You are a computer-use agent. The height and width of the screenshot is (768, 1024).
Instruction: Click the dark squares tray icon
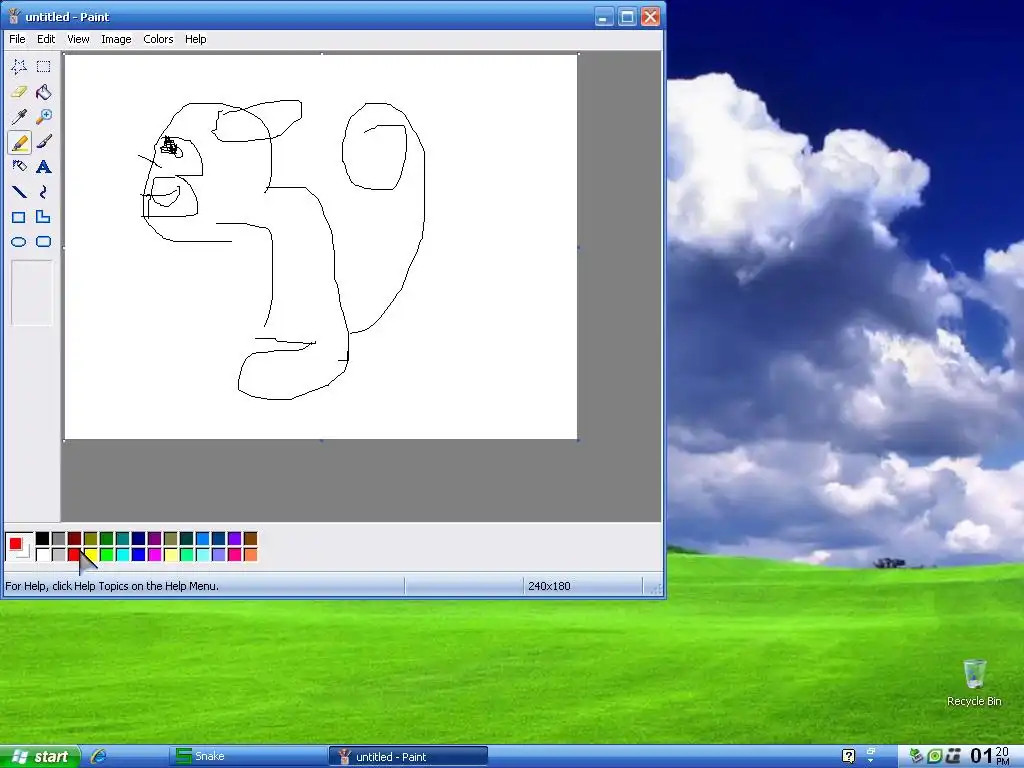tap(953, 756)
